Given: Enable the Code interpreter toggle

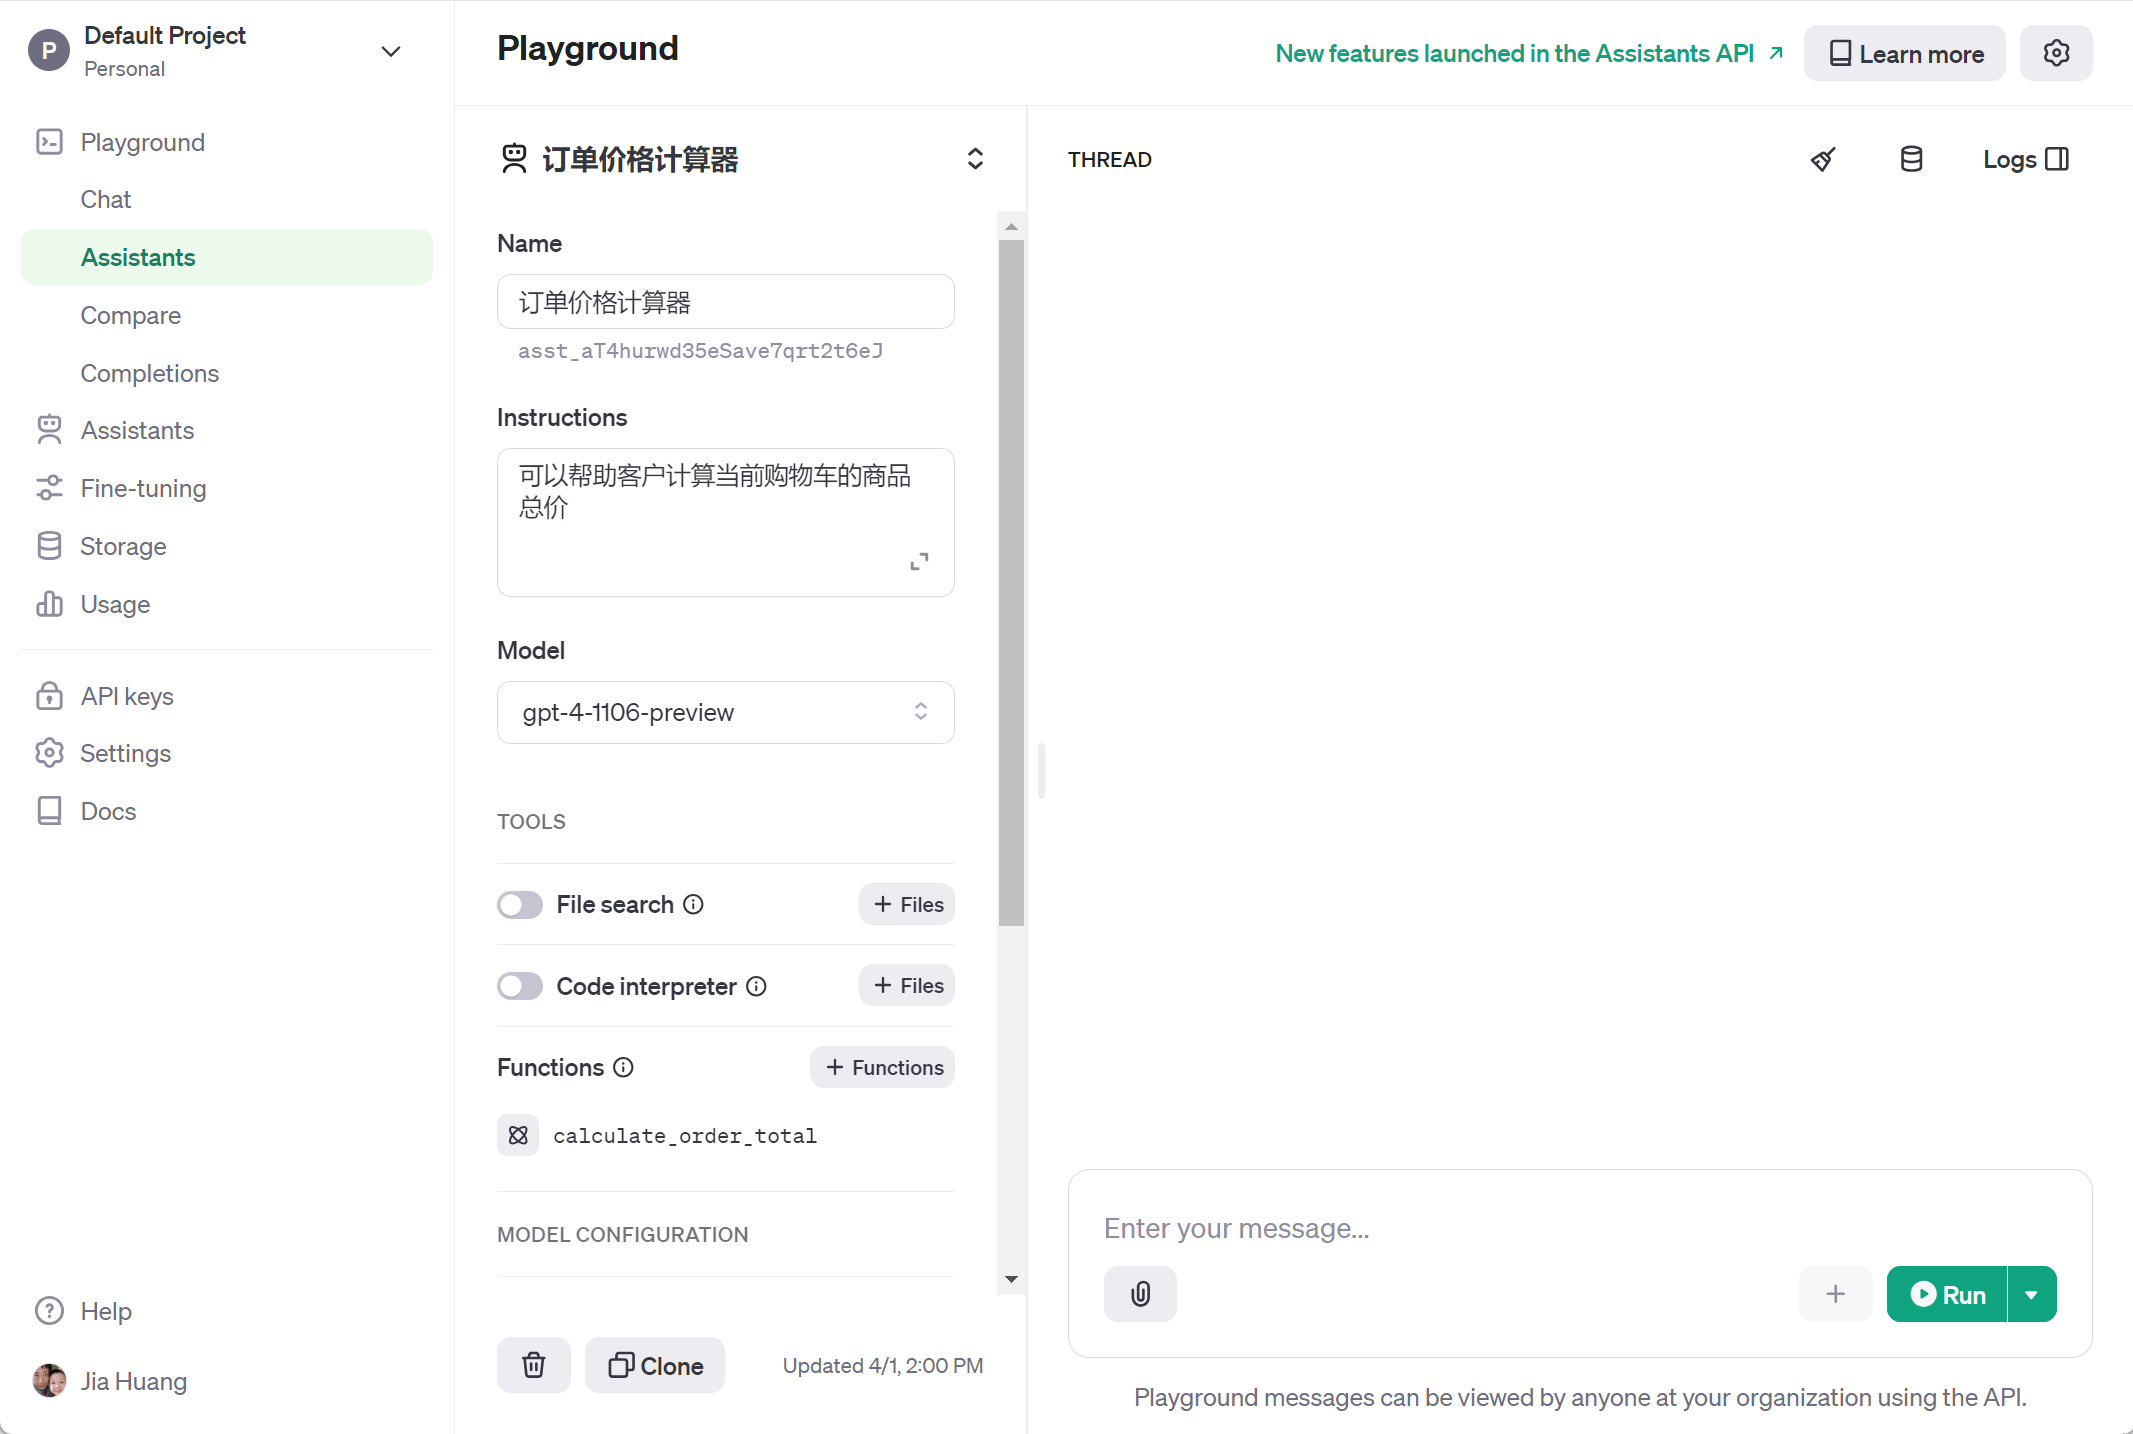Looking at the screenshot, I should [520, 986].
